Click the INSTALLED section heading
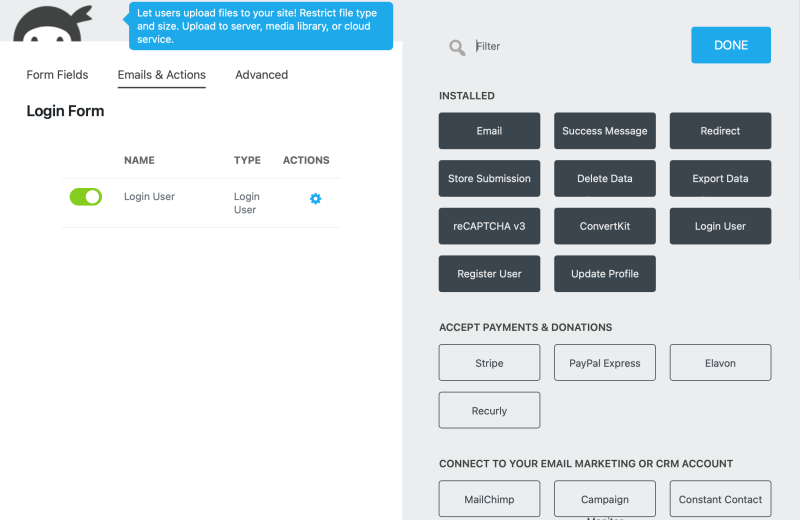The image size is (800, 520). pos(467,95)
